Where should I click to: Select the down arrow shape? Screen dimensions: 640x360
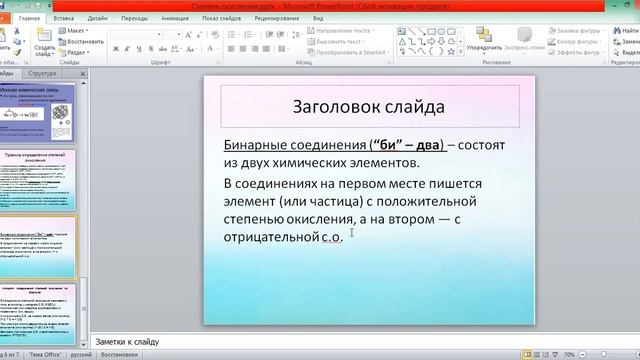441,42
